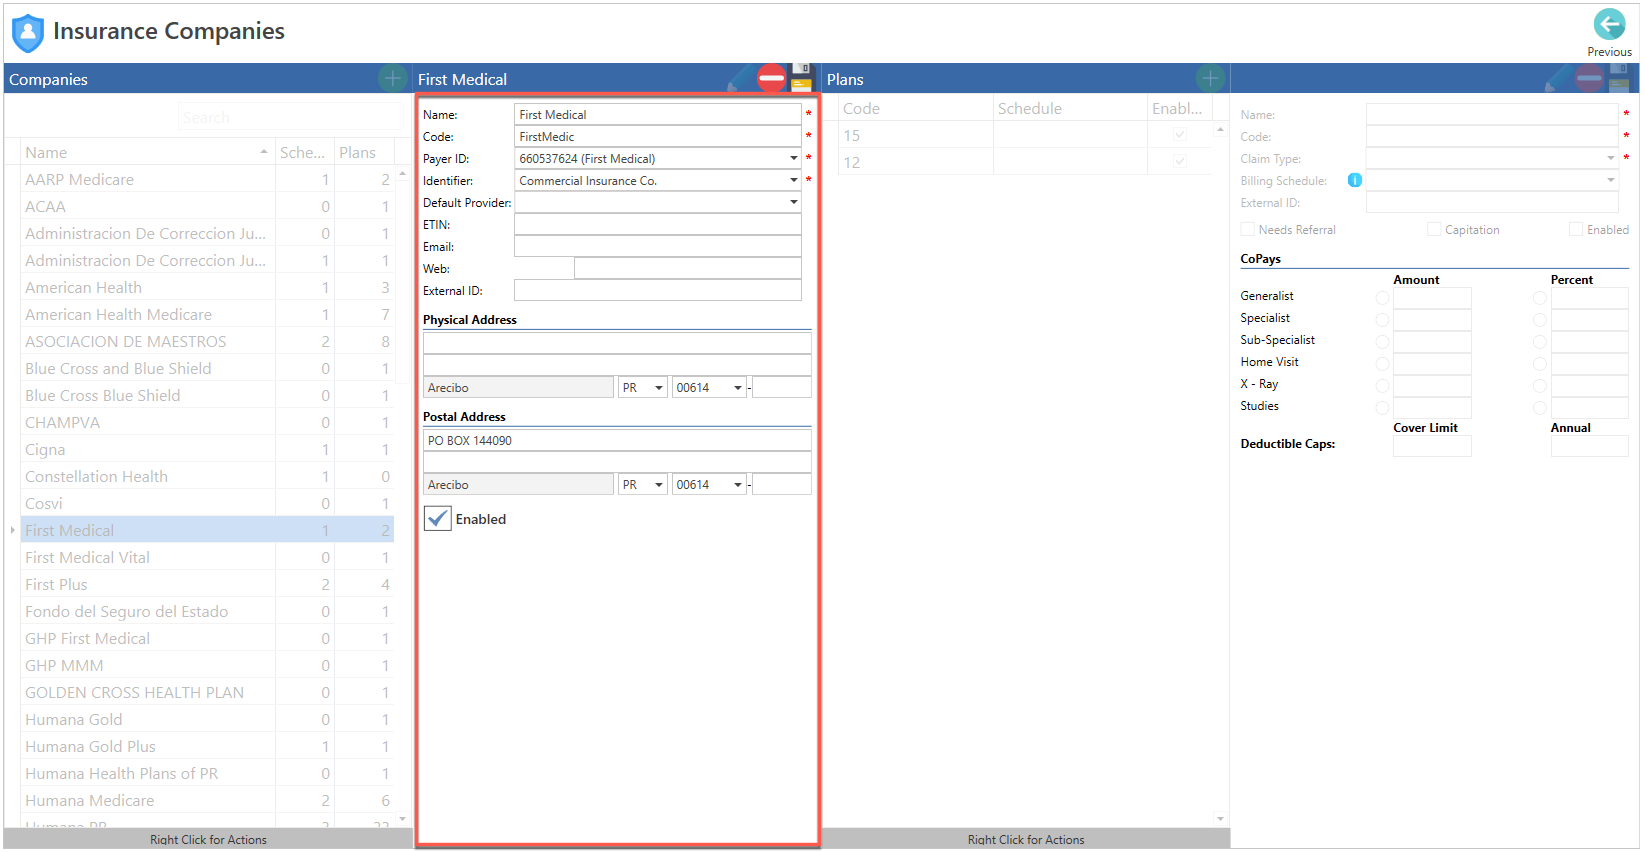
Task: Select Blue Cross and Blue Shield row
Action: (207, 368)
